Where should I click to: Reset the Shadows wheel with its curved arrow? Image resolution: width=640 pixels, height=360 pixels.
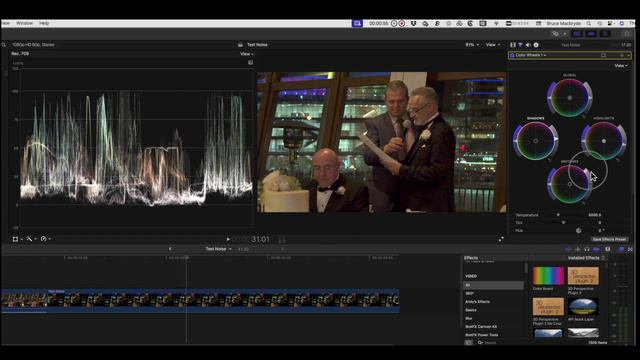tap(550, 160)
